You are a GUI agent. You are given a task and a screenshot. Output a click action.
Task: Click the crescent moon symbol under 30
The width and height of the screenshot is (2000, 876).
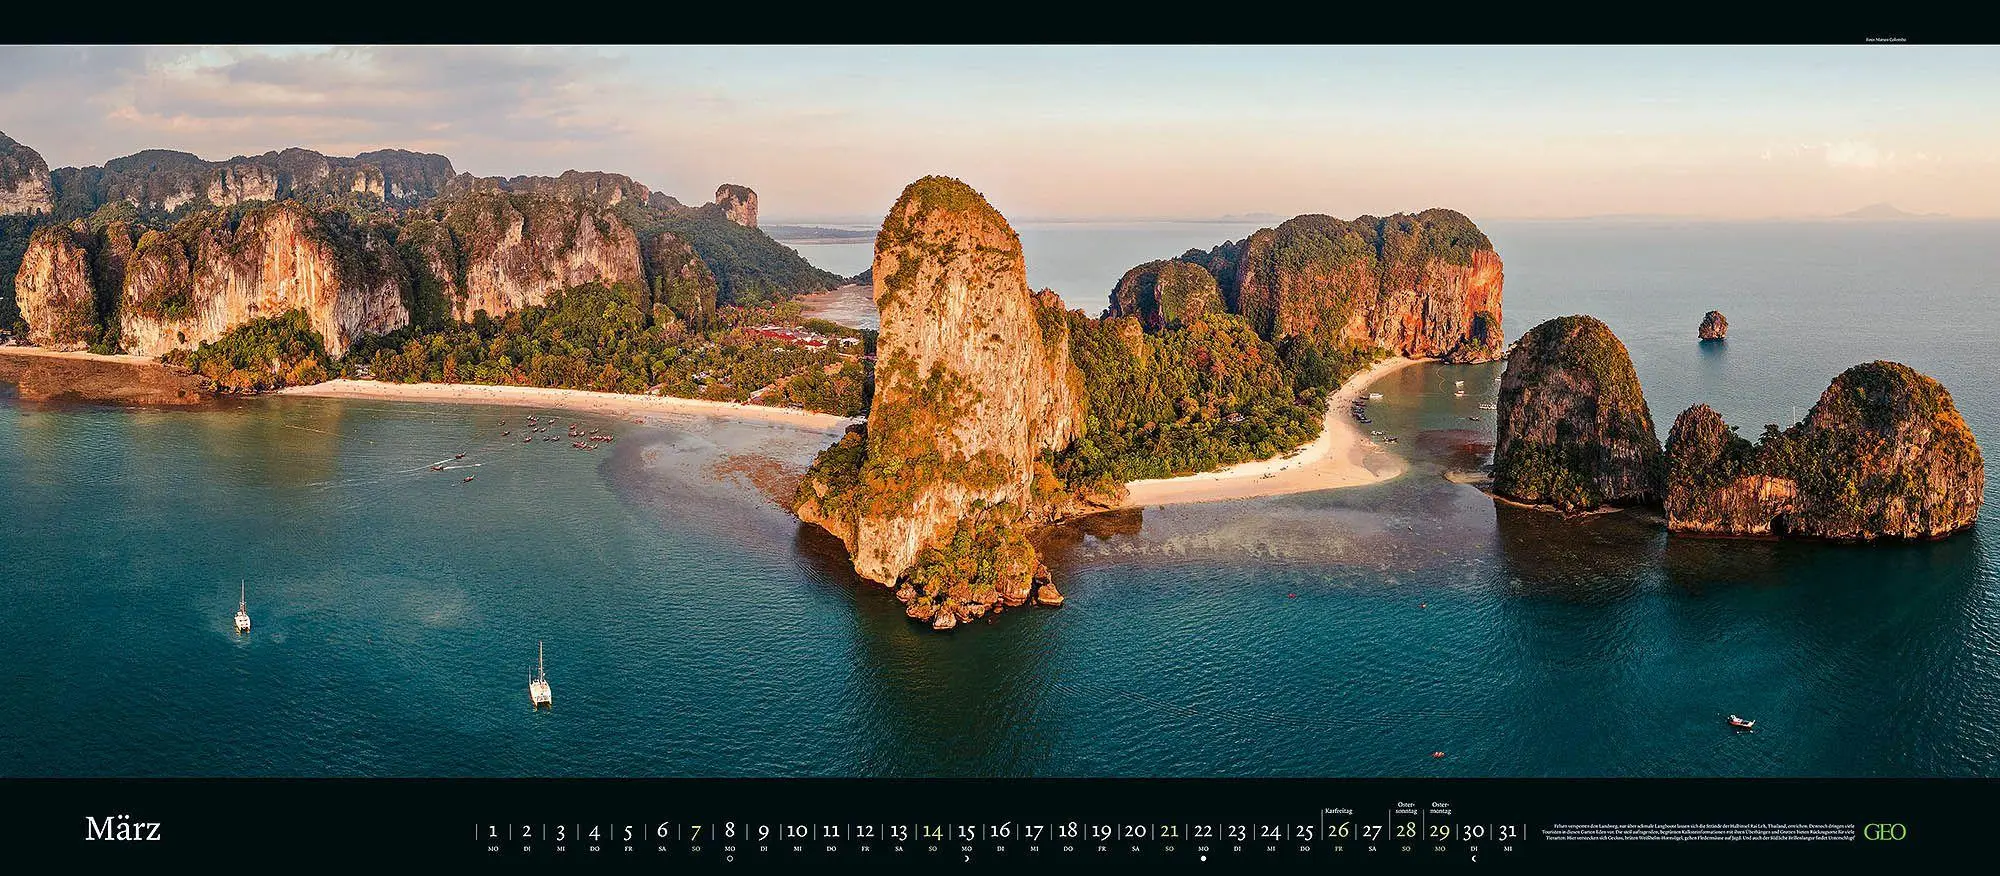coord(1474,858)
